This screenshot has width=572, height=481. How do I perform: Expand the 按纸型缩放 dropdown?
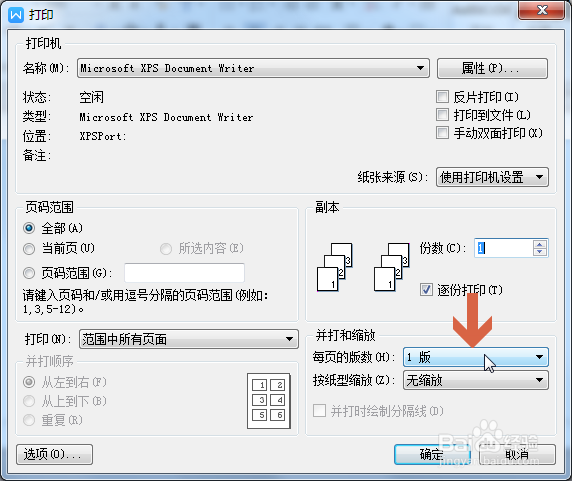(475, 380)
